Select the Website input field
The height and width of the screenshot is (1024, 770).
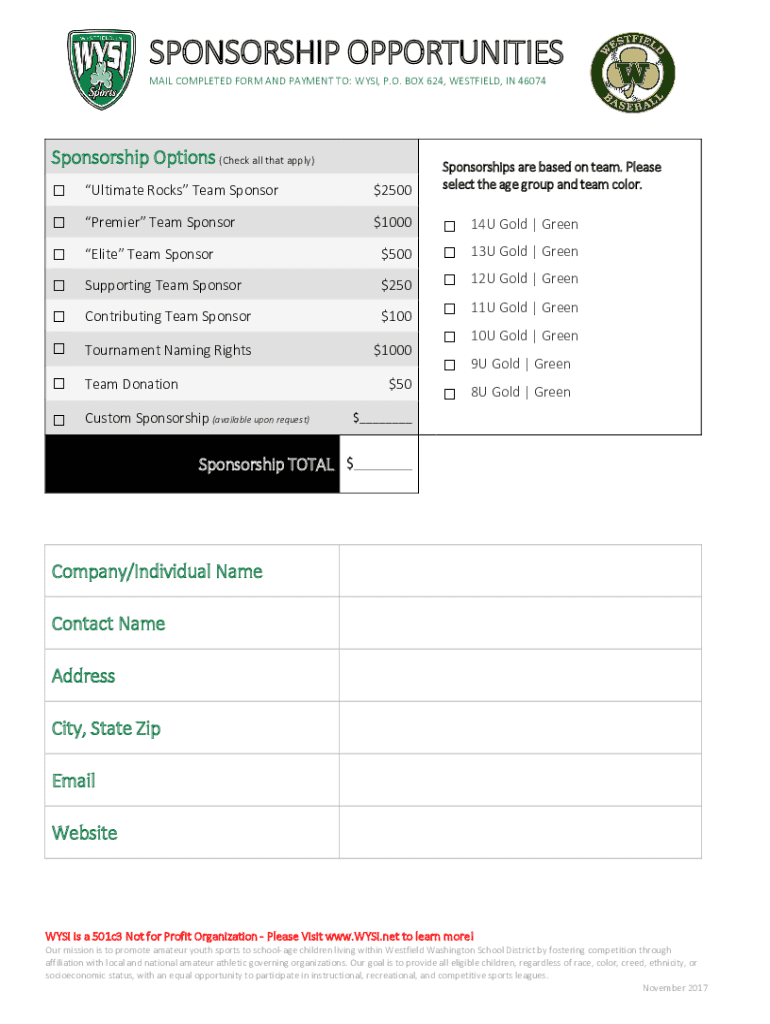[x=520, y=832]
